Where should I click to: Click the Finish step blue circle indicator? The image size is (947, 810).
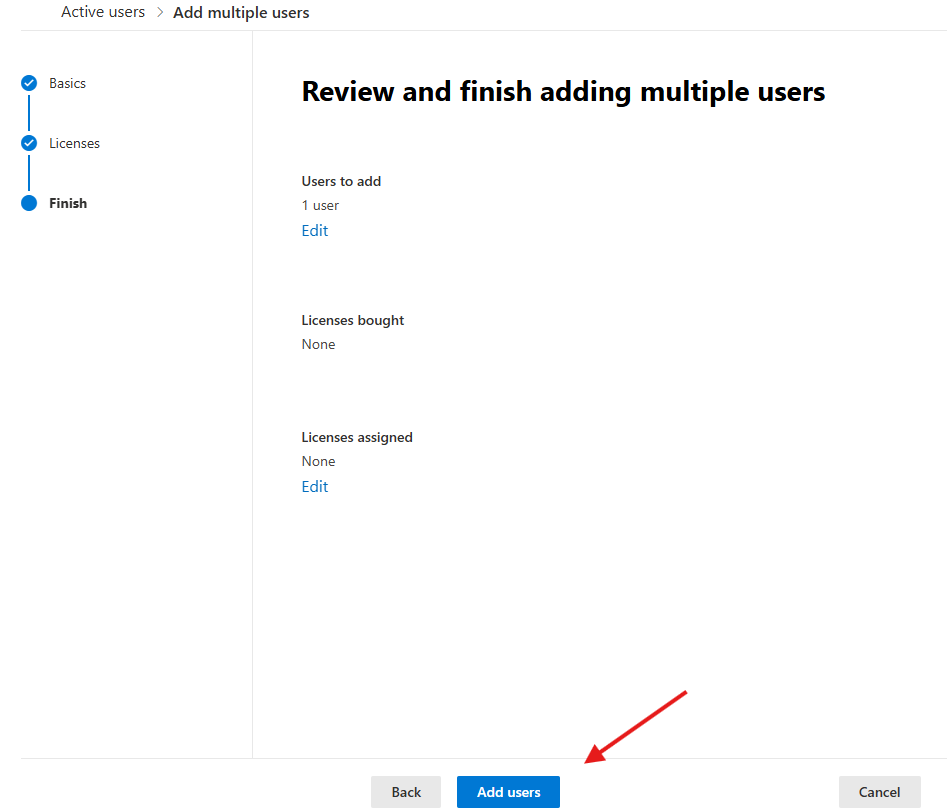click(29, 203)
